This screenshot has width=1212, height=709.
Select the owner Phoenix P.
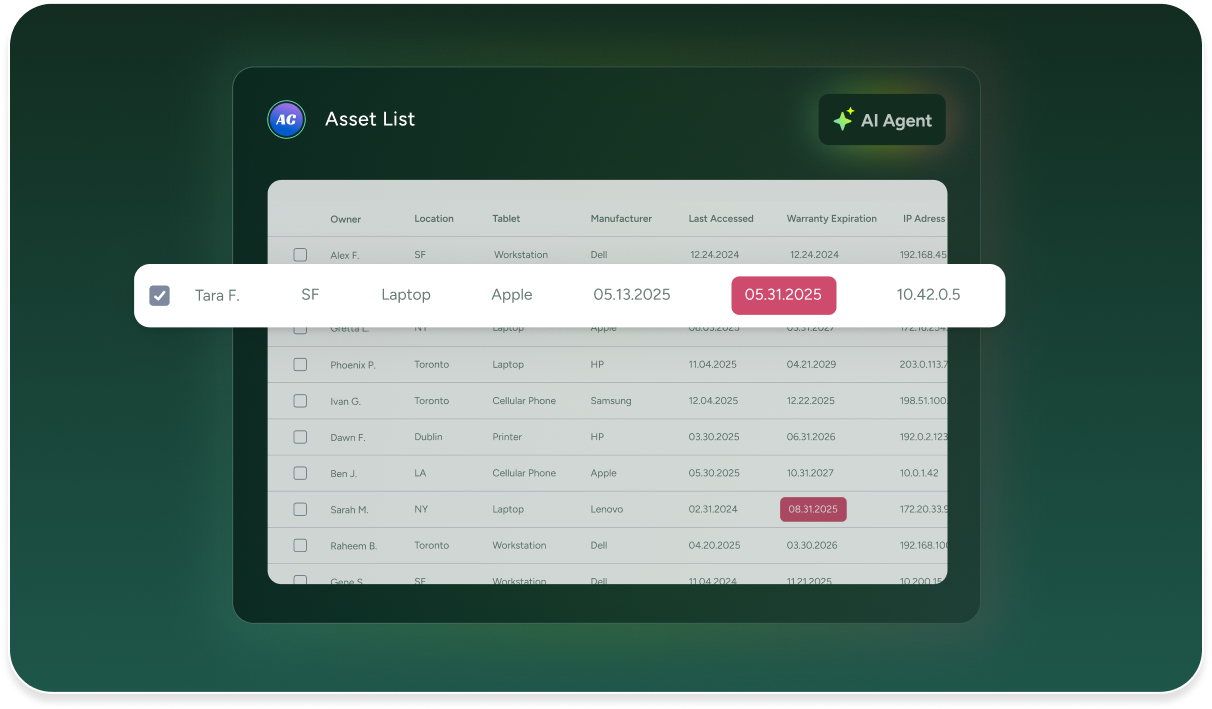coord(353,365)
